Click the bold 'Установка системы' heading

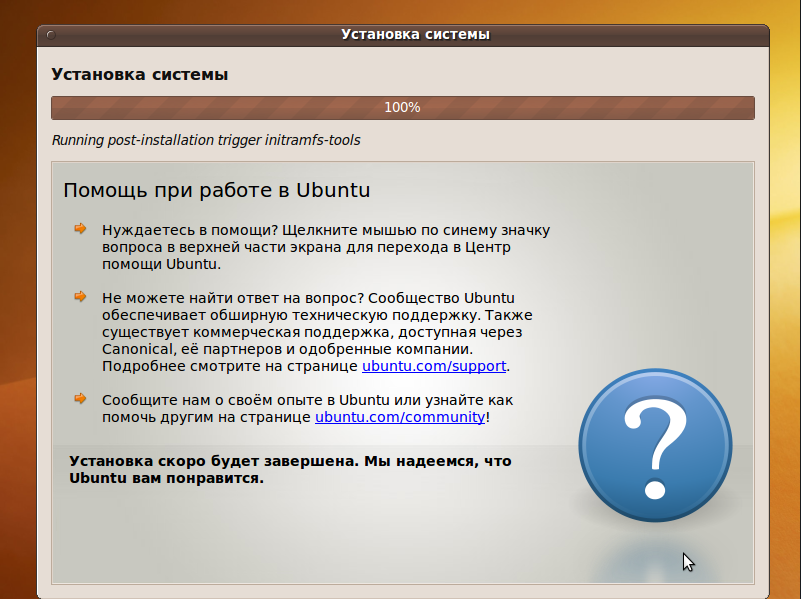[139, 75]
